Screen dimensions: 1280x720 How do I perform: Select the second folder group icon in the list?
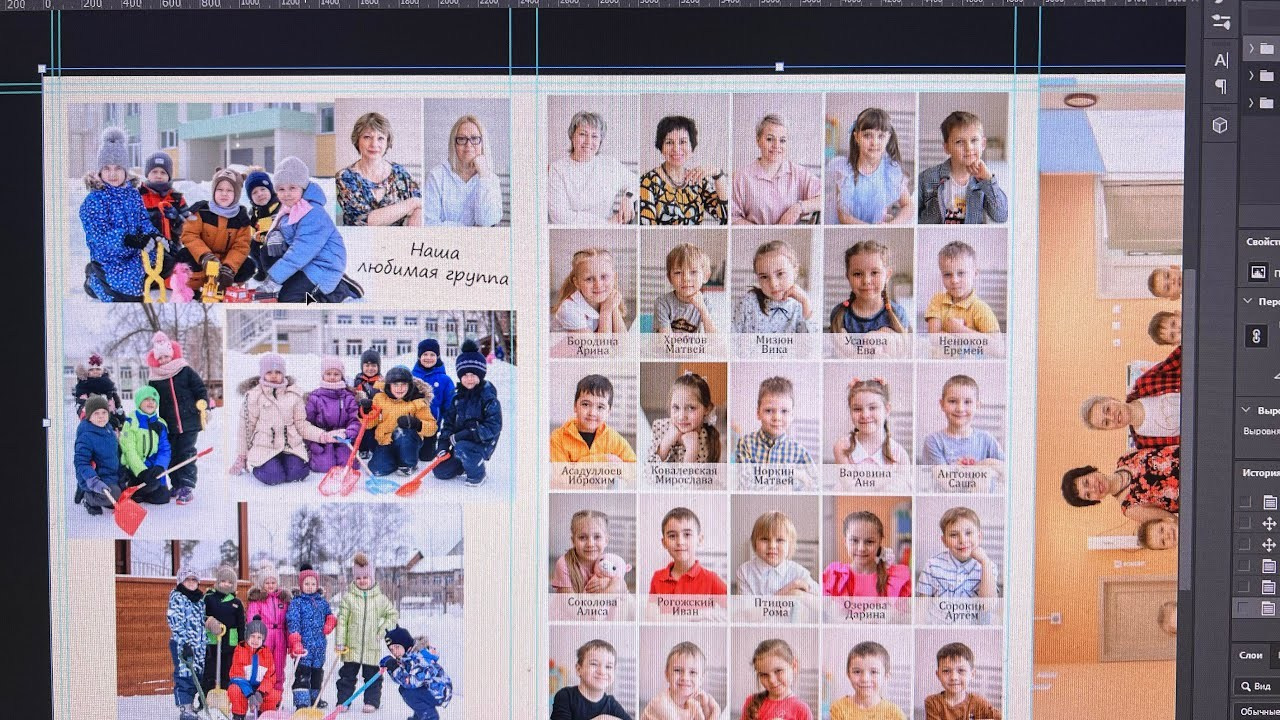pyautogui.click(x=1267, y=76)
